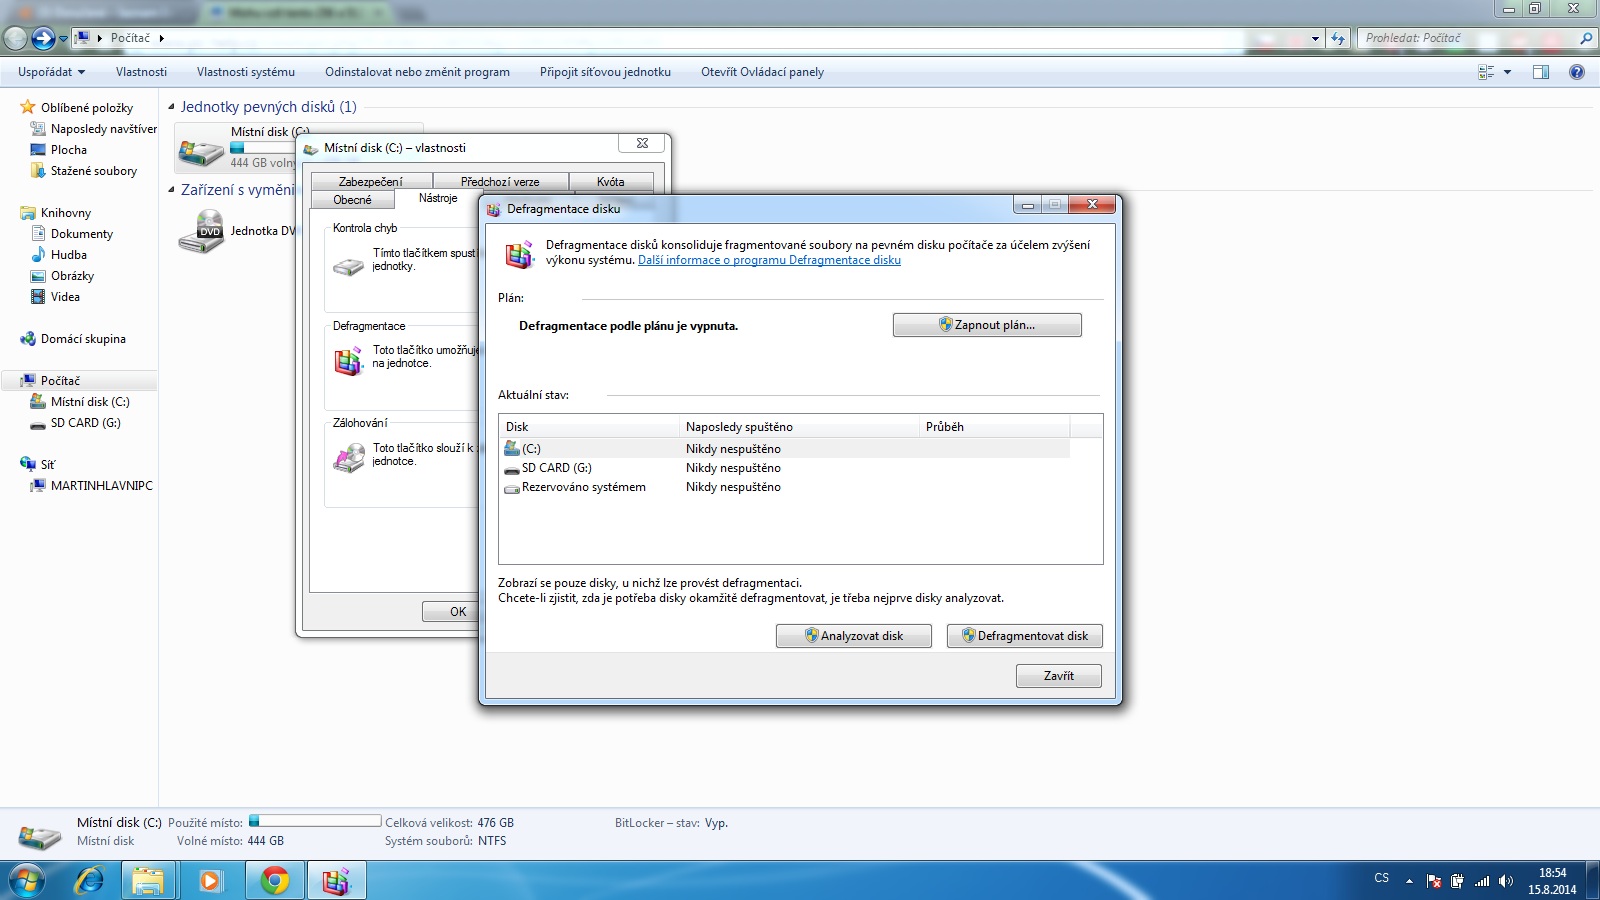Expand the view options dropdown arrow
The width and height of the screenshot is (1600, 900).
(1507, 72)
